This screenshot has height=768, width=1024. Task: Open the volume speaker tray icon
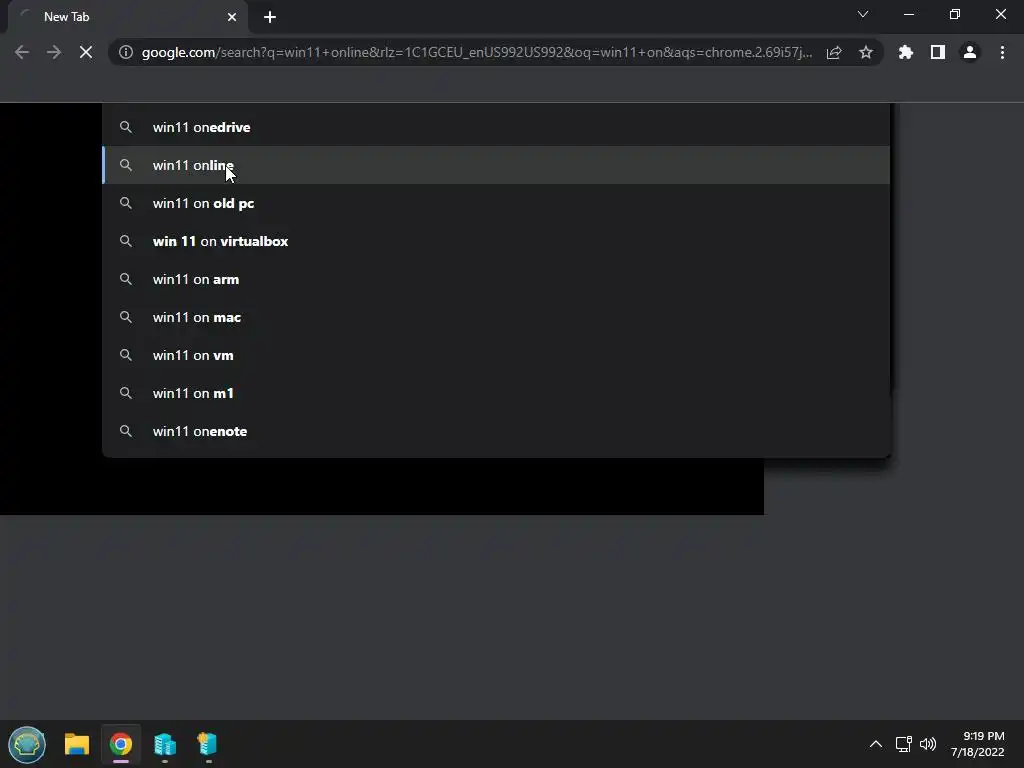927,744
